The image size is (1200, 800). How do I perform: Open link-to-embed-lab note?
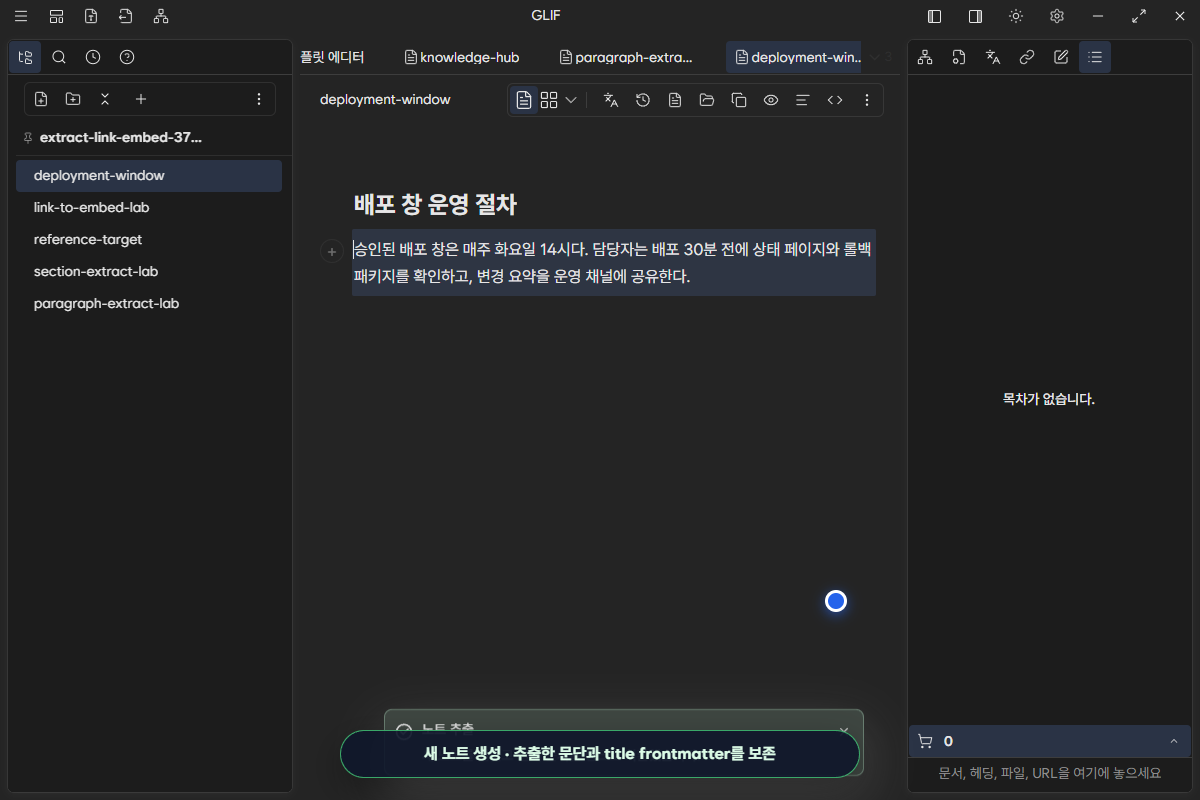click(x=149, y=207)
